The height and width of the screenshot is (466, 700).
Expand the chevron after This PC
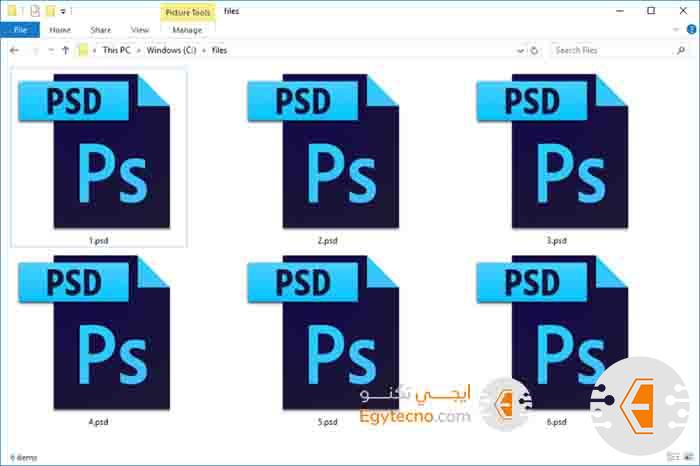tap(138, 50)
